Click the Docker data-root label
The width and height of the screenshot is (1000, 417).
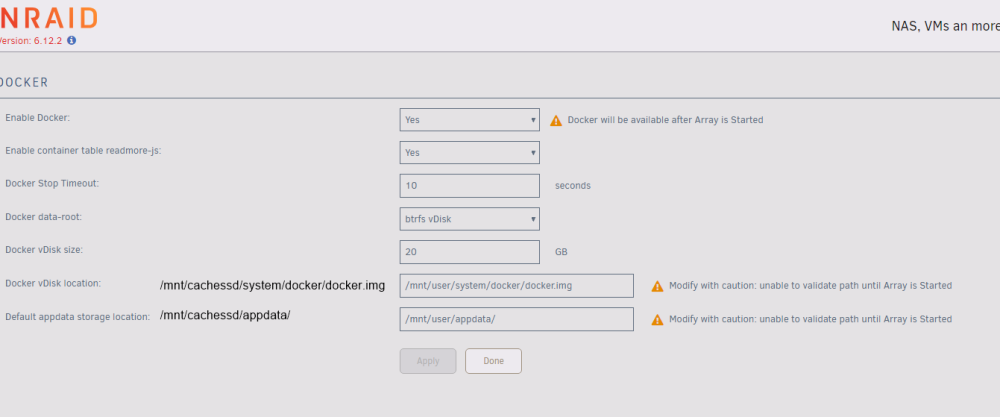[x=43, y=217]
